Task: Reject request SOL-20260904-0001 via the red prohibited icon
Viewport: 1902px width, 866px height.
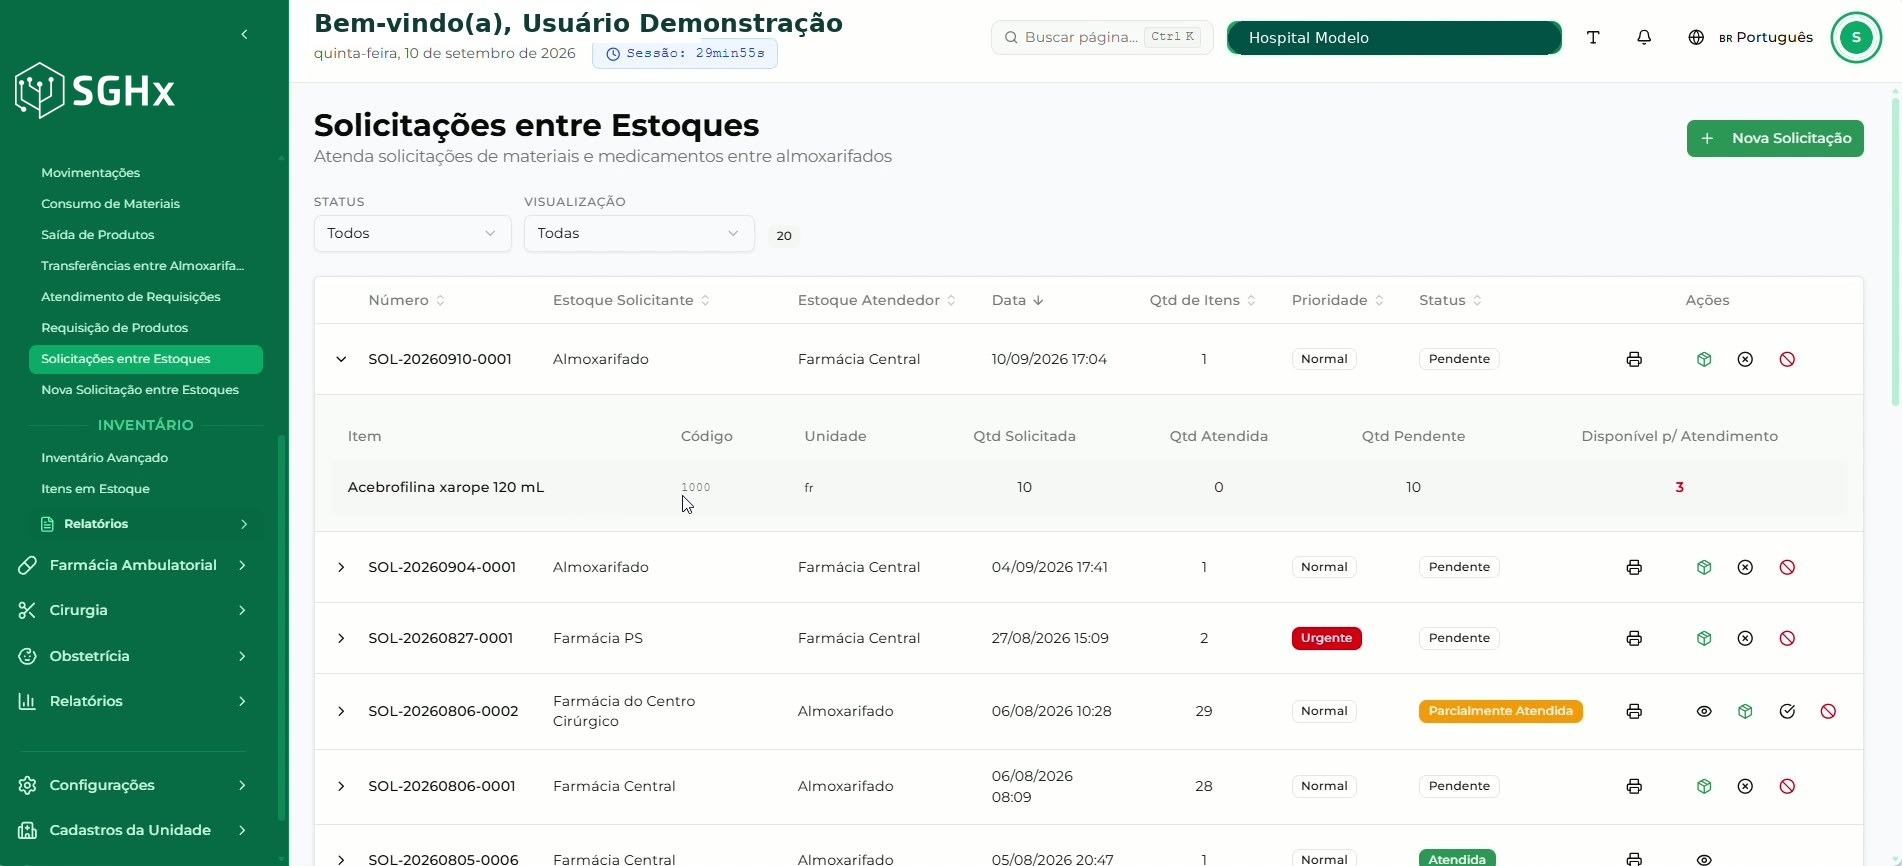Action: pyautogui.click(x=1787, y=567)
